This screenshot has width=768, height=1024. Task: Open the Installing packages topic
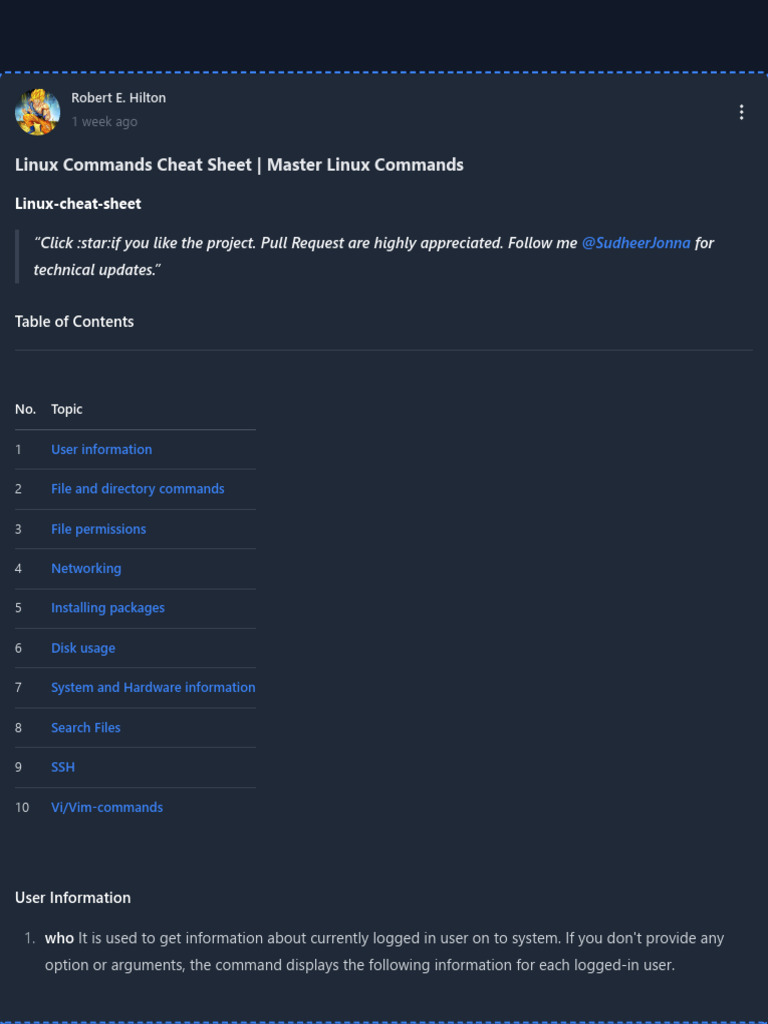click(108, 608)
